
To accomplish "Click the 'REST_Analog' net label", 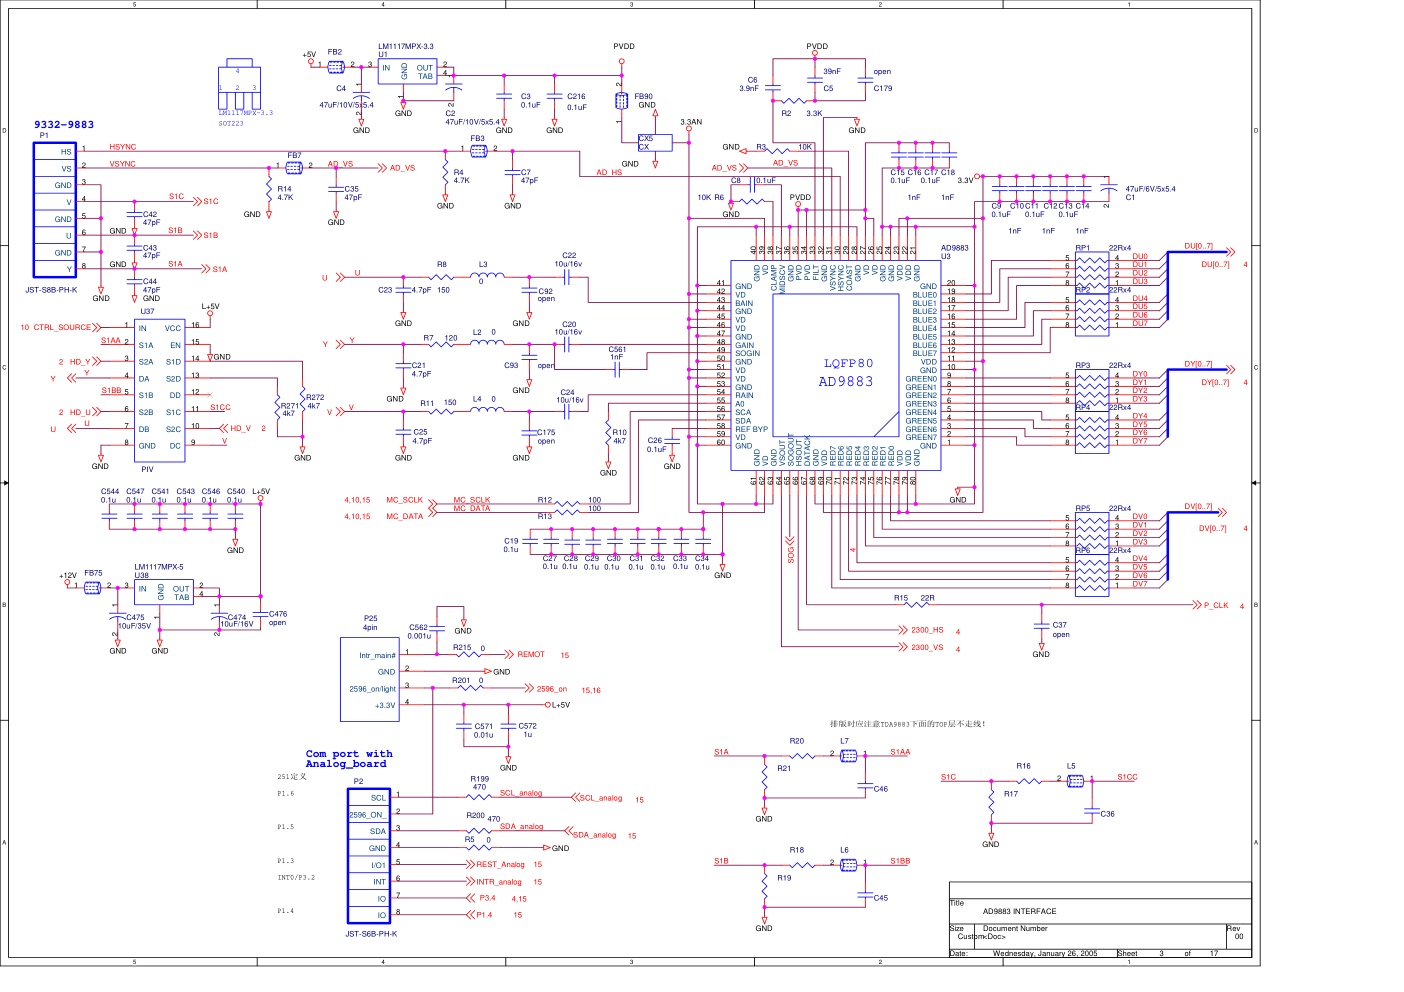I will point(500,864).
